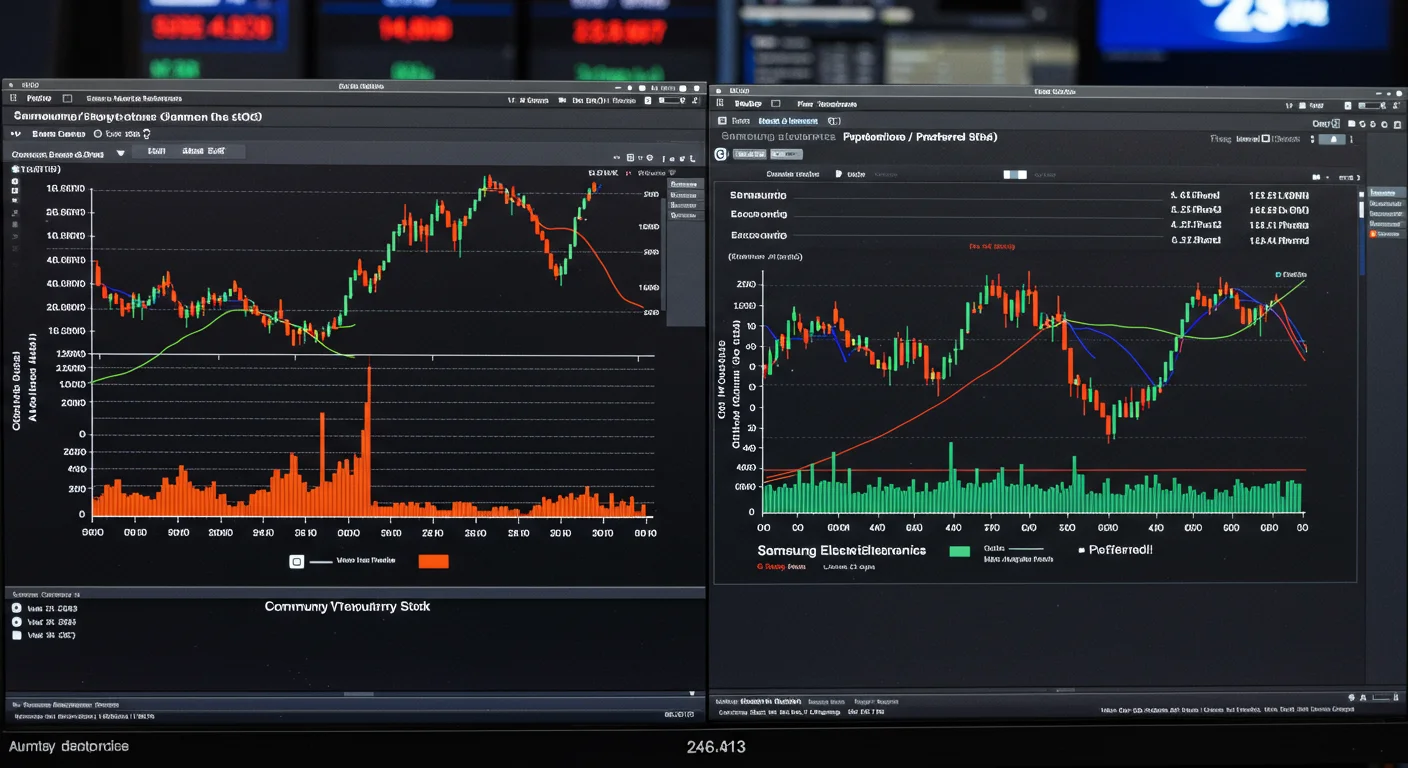
Task: Click the circular arrow icon beside left chart options
Action: coord(146,133)
